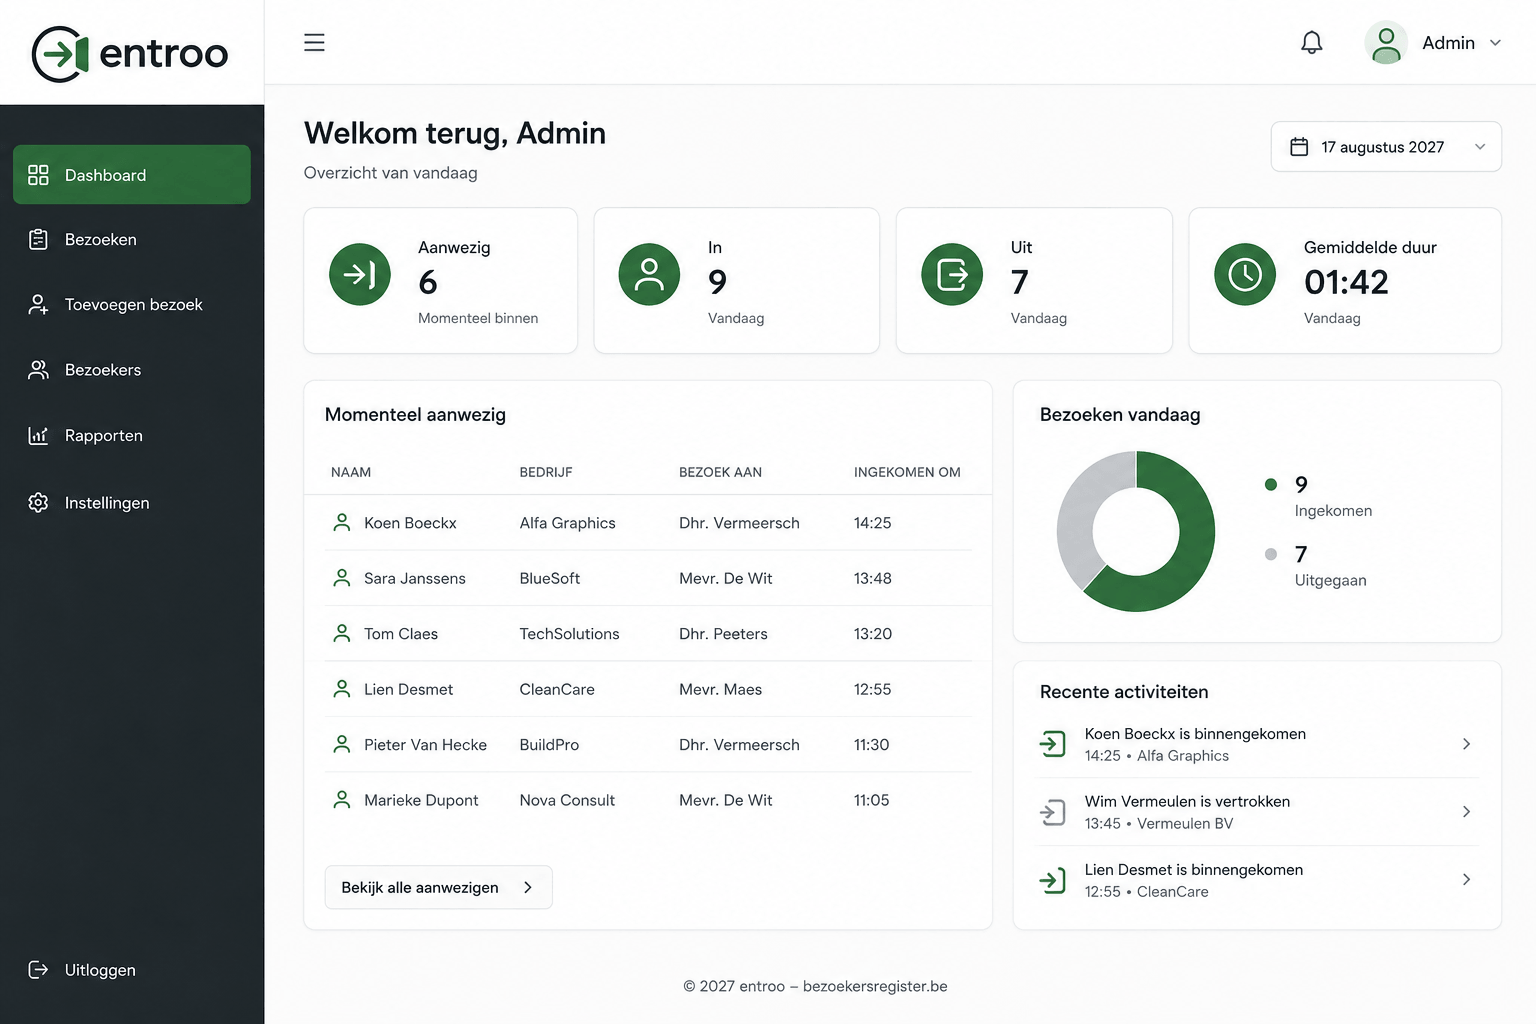Click the Uitloggen link
Image resolution: width=1536 pixels, height=1024 pixels.
point(100,970)
